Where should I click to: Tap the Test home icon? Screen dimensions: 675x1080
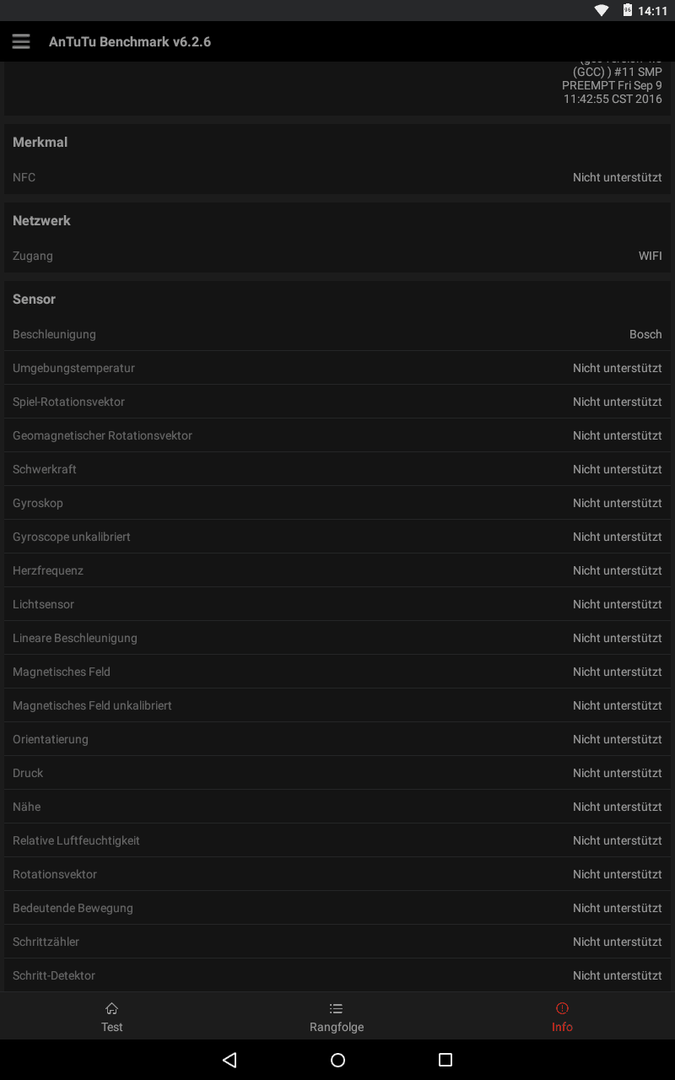[x=112, y=1008]
